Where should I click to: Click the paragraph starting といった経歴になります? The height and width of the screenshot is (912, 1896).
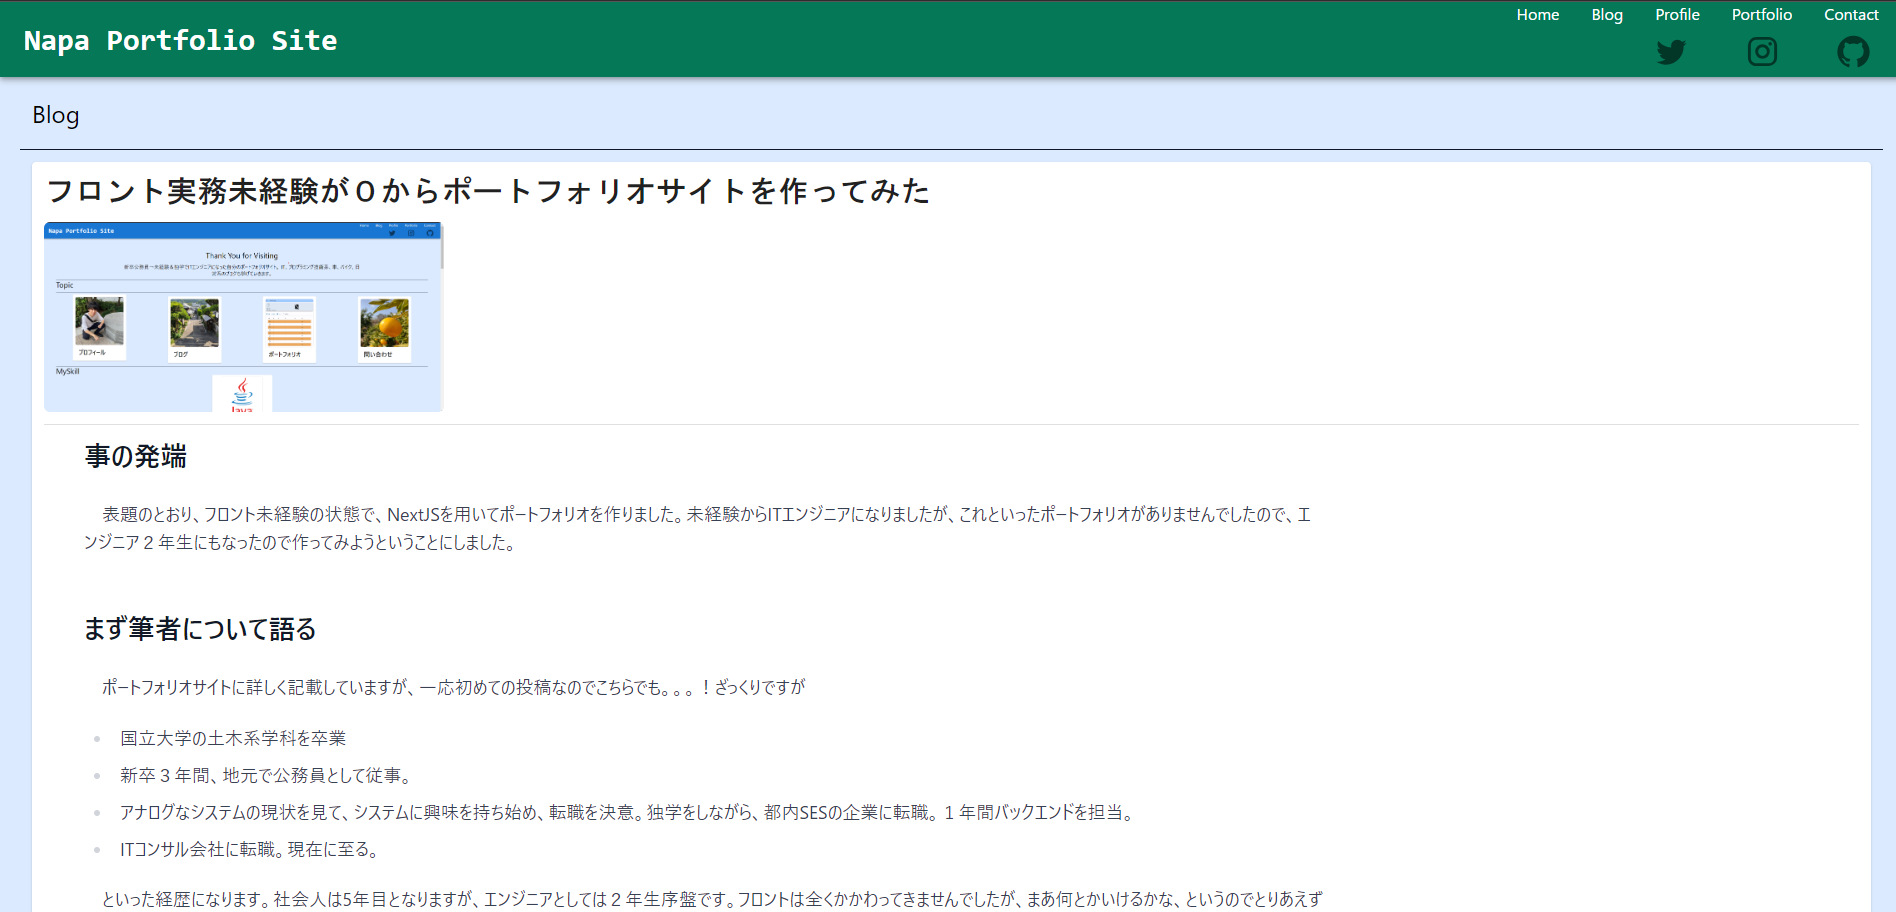click(x=712, y=899)
